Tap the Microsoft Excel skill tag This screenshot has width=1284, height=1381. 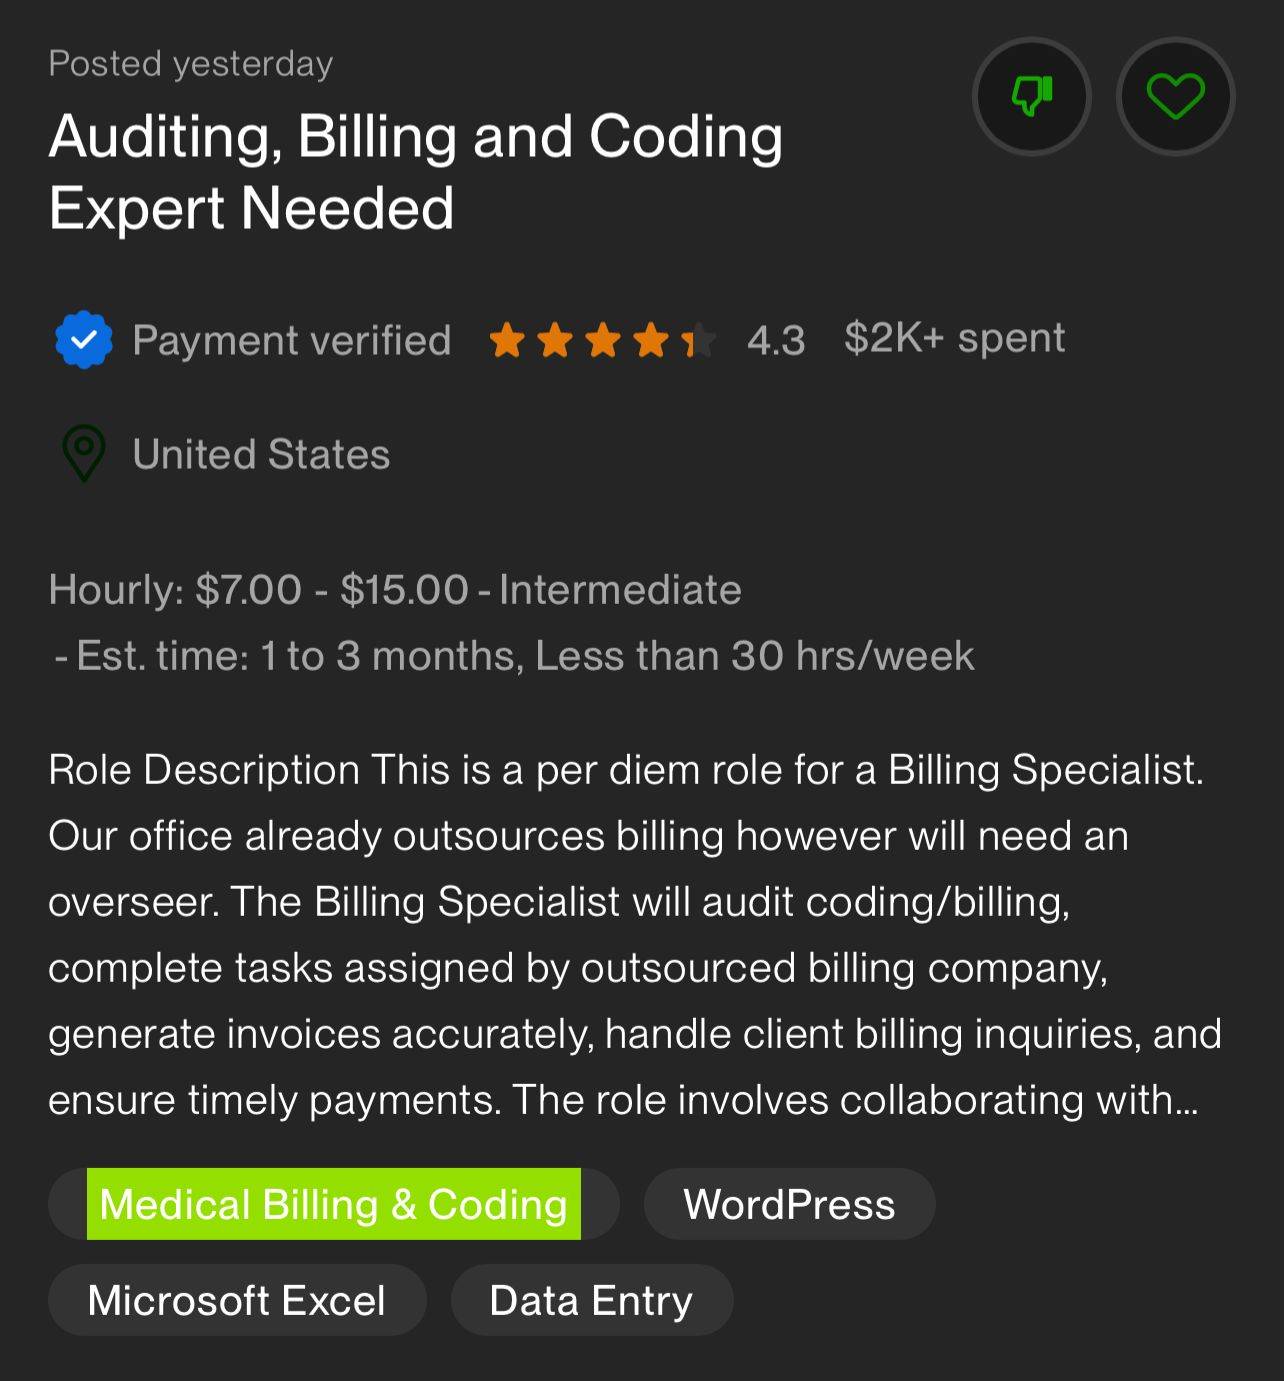237,1300
